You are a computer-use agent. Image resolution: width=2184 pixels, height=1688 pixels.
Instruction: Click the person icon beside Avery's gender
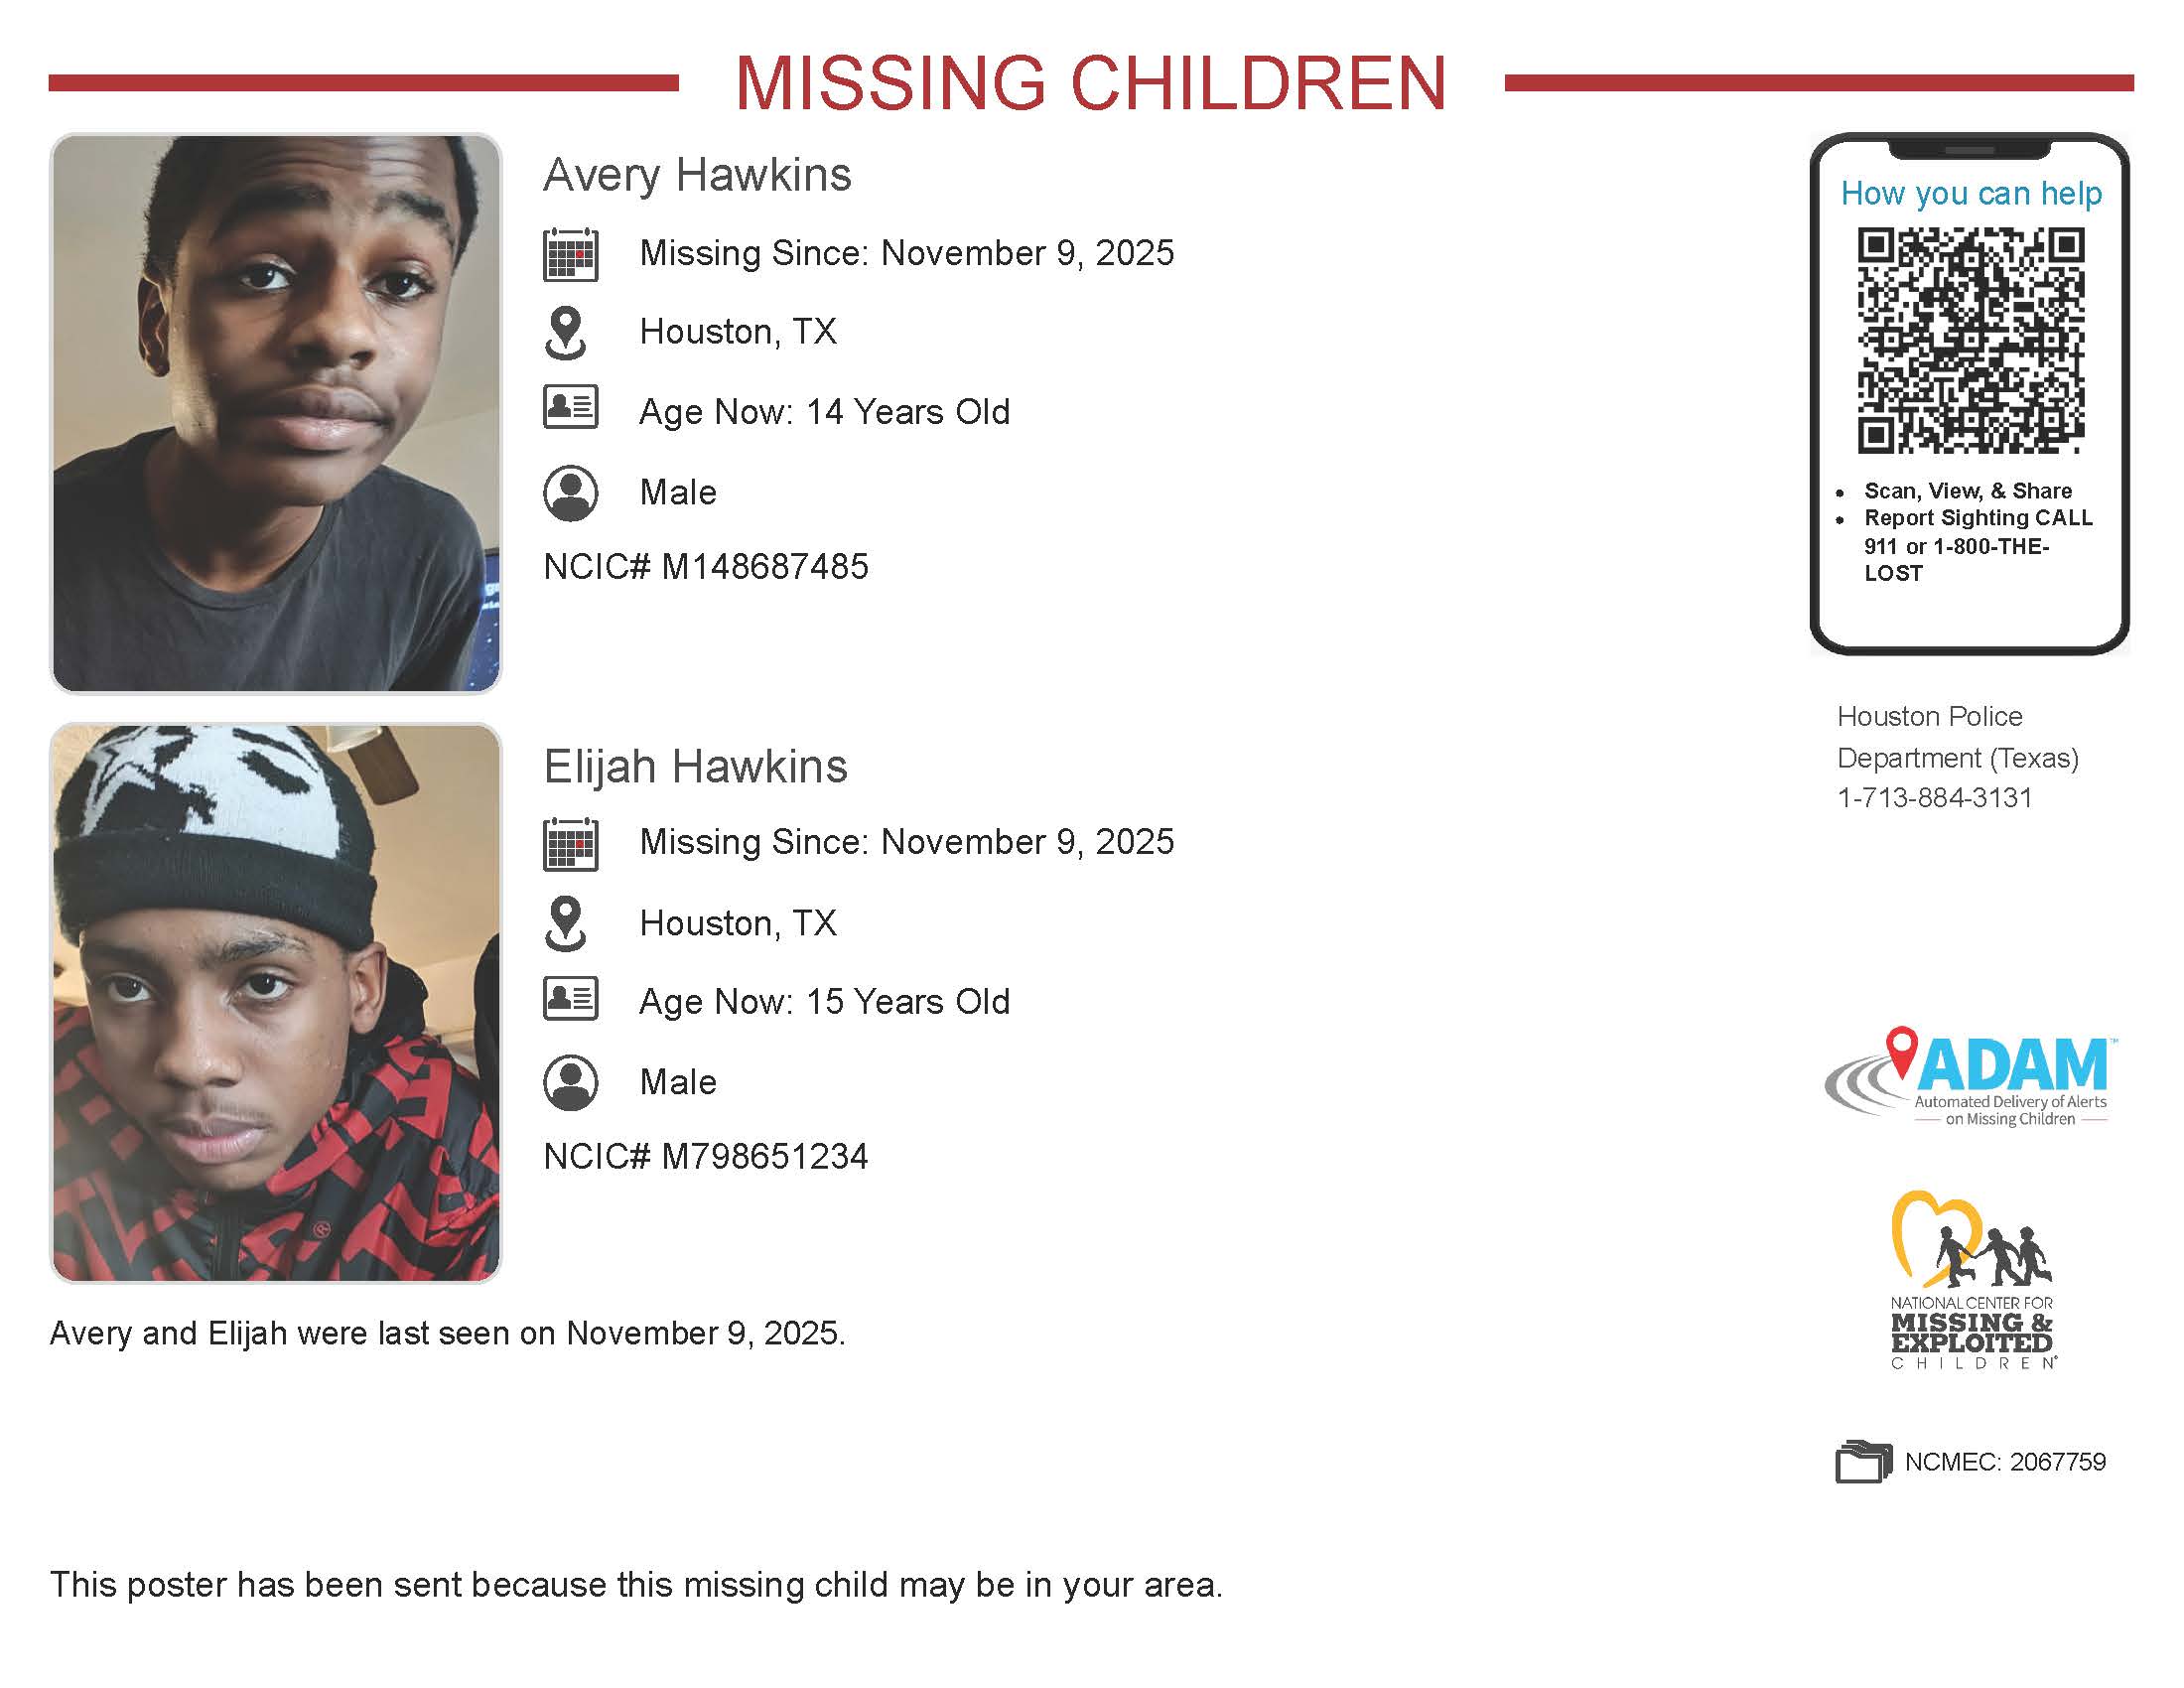[x=570, y=492]
